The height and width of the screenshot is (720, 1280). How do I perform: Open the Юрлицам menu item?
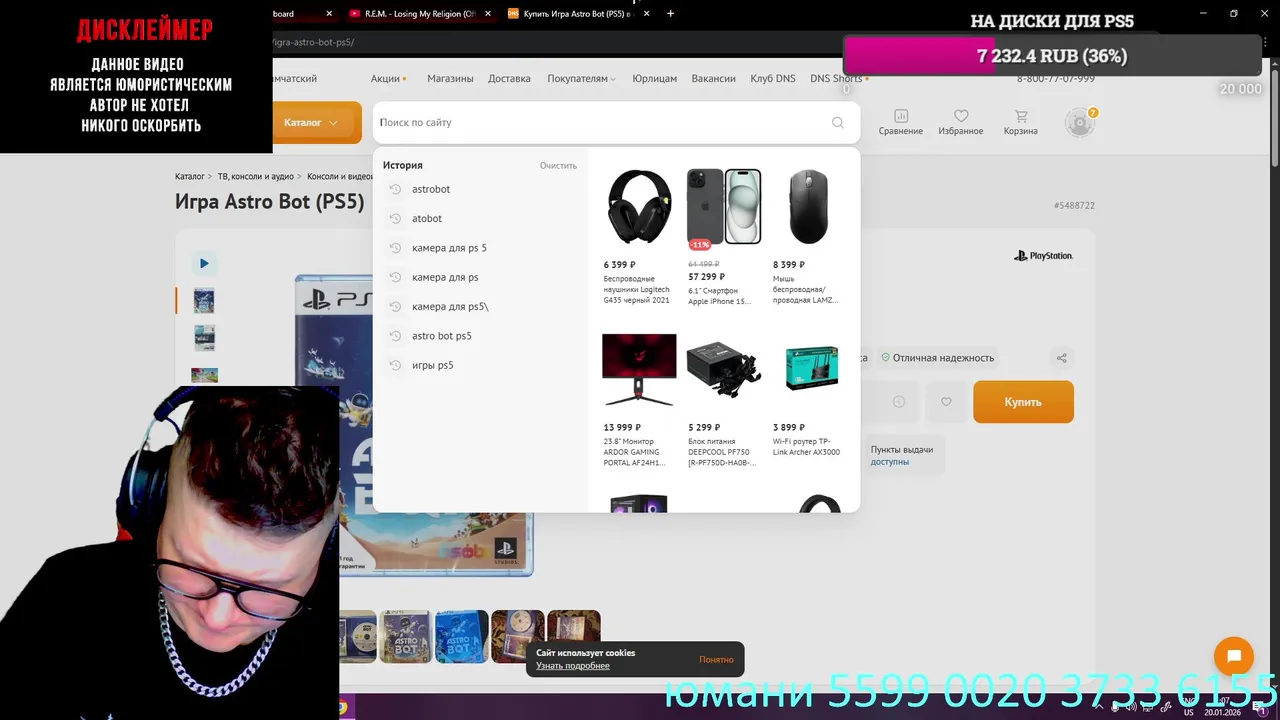(654, 78)
